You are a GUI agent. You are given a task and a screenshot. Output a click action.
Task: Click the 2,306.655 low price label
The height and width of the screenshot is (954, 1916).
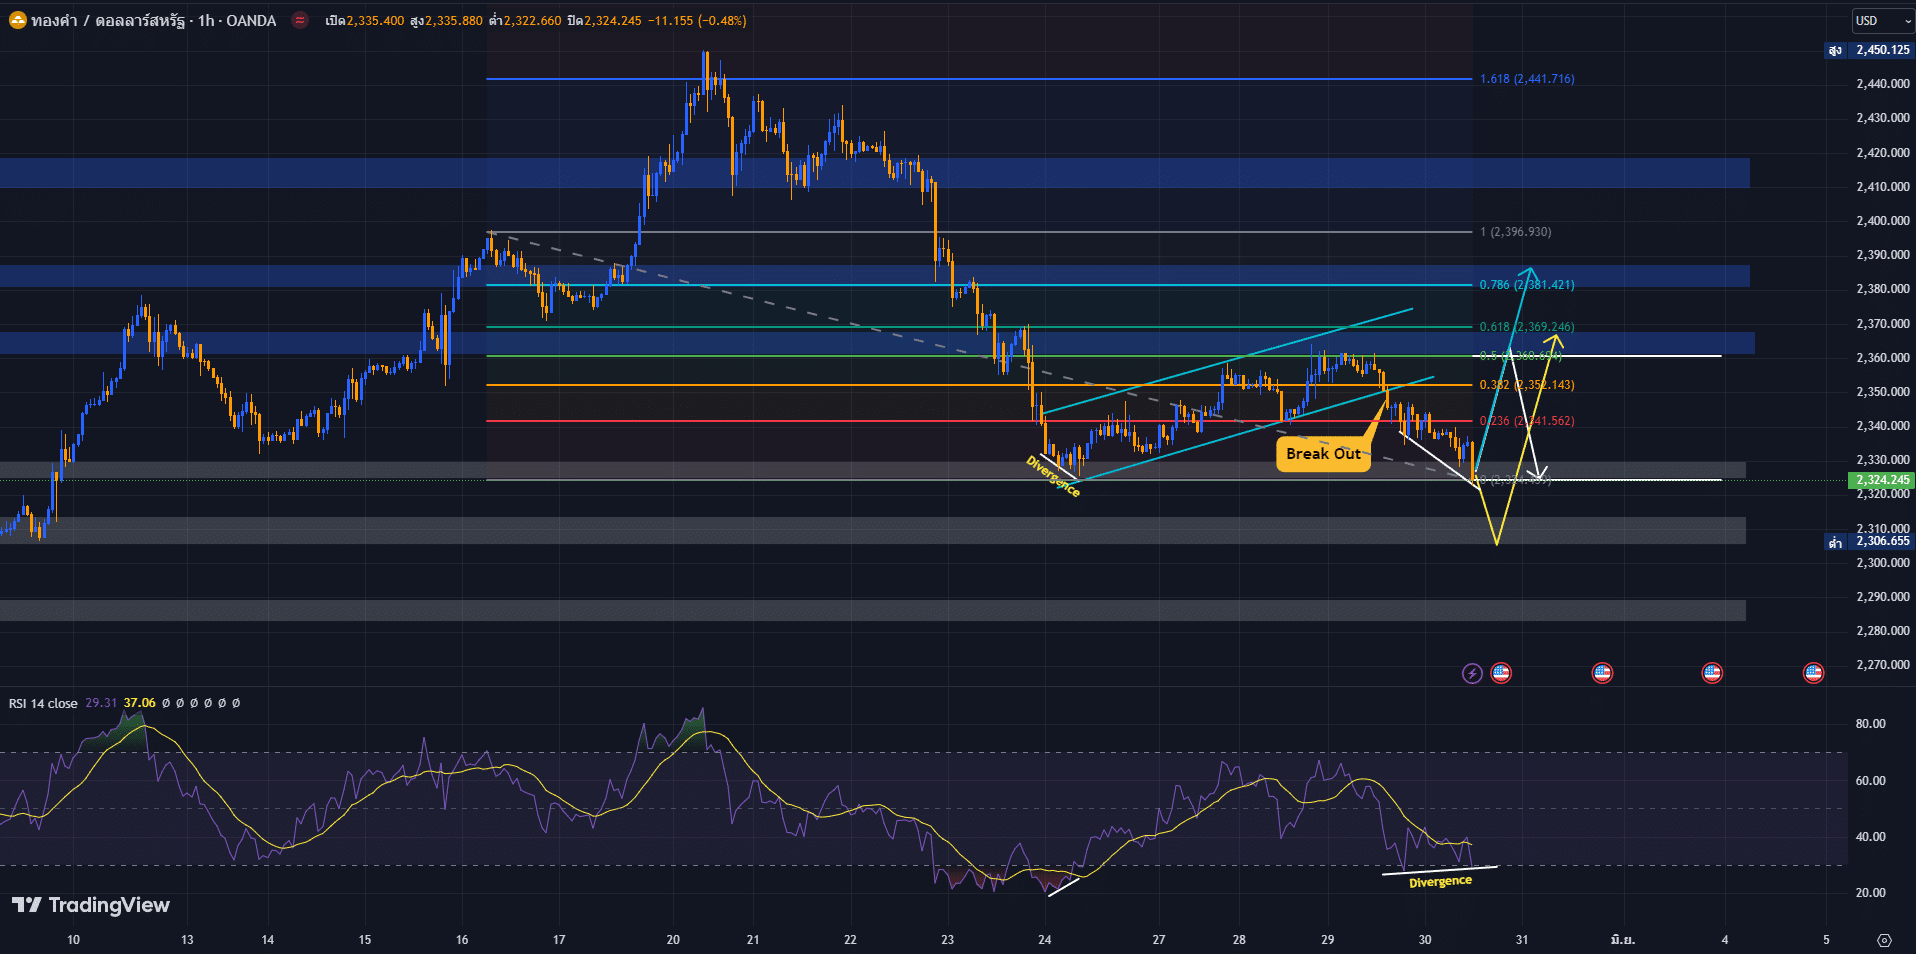[1882, 541]
